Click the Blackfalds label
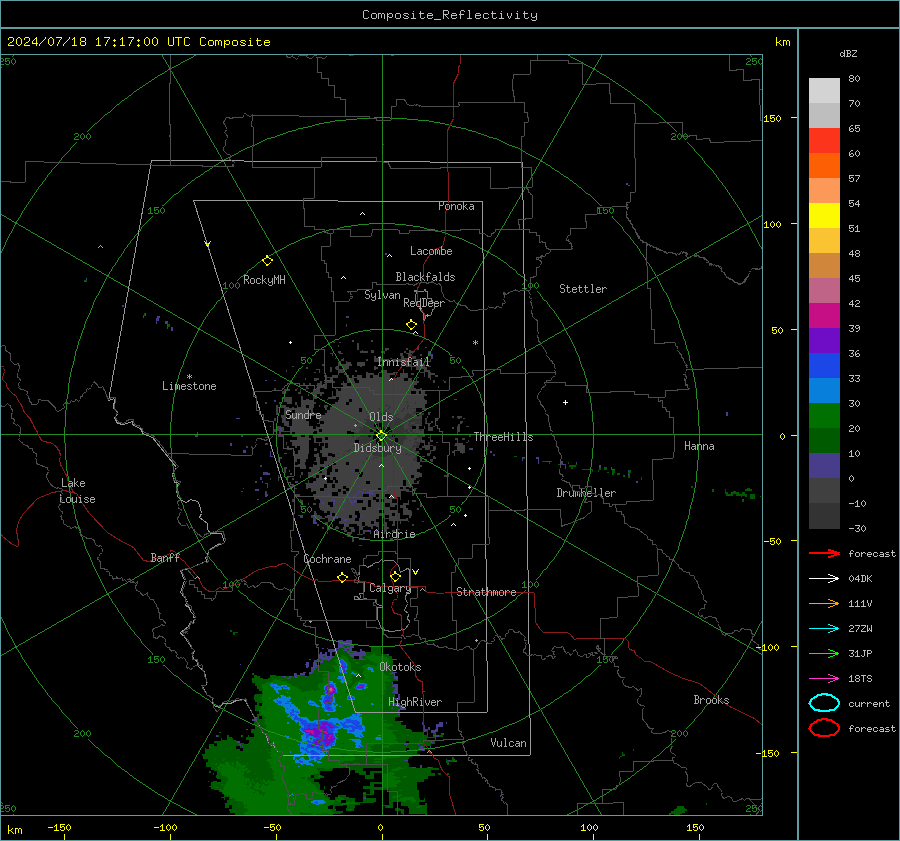Screen dimensions: 900x841 click(x=425, y=277)
